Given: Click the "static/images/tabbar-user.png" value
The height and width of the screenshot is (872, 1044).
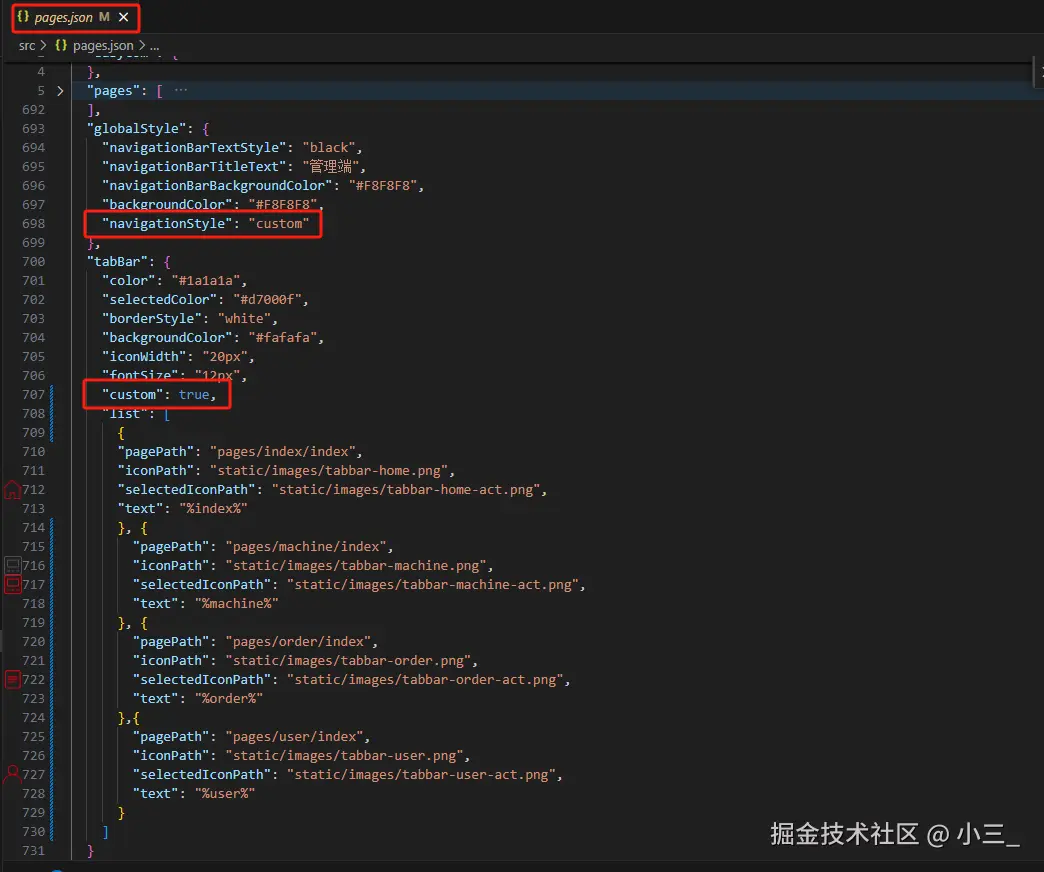Looking at the screenshot, I should 344,756.
